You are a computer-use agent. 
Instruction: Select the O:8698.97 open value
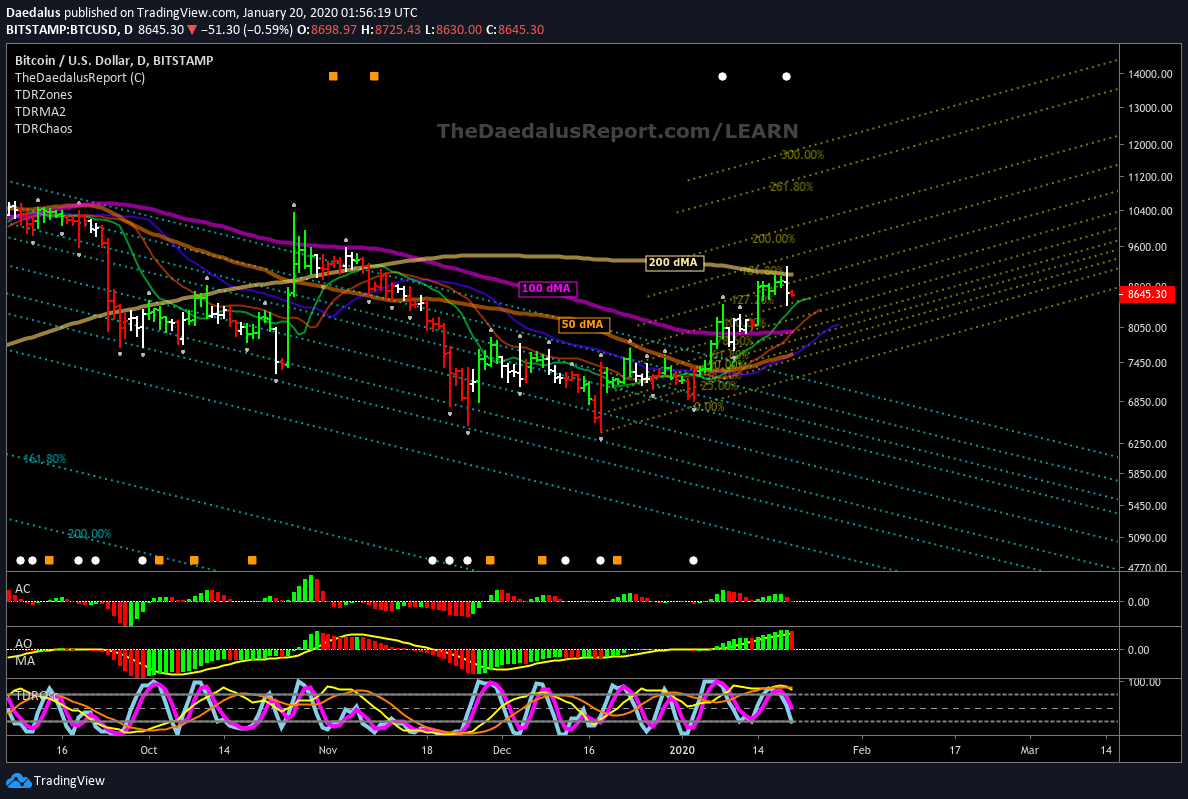(329, 30)
